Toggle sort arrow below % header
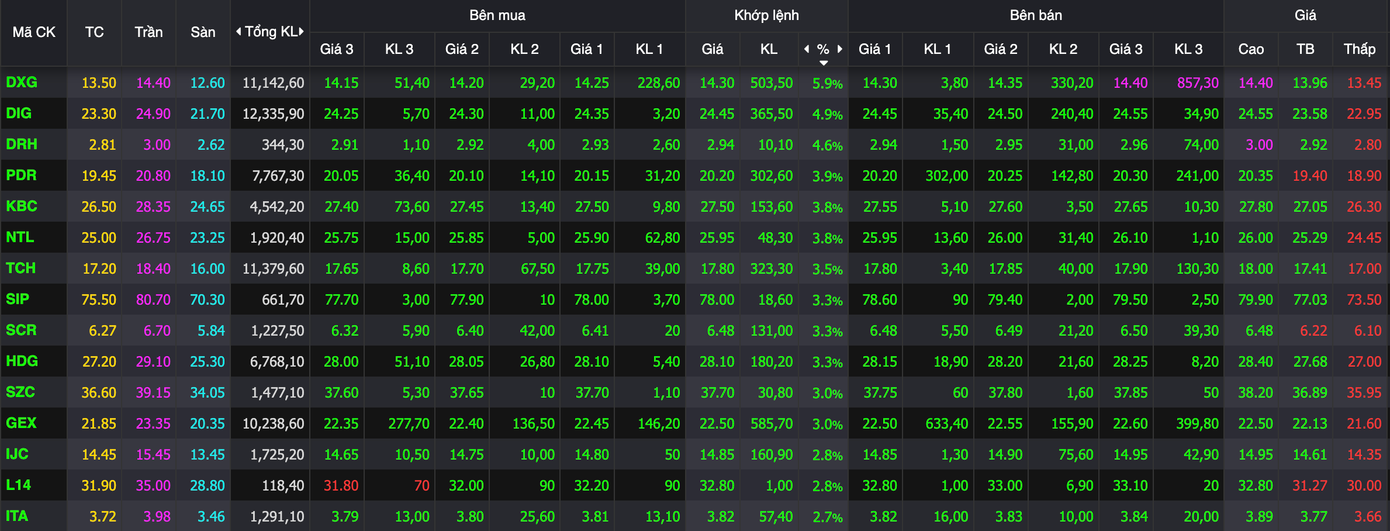Screen dimensions: 1390x531 click(x=823, y=63)
